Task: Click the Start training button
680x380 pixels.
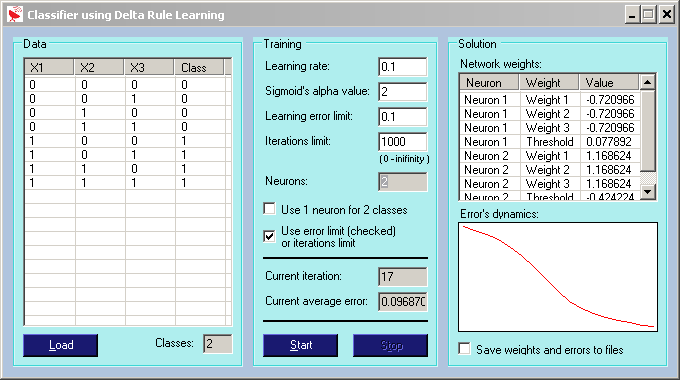Action: click(301, 345)
